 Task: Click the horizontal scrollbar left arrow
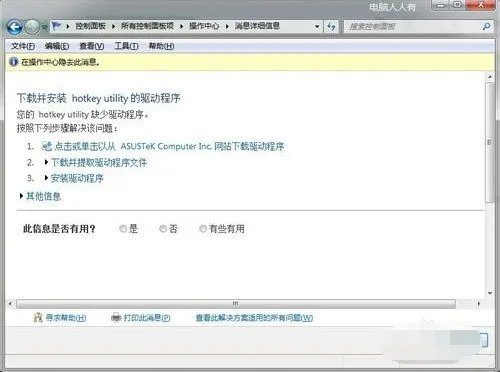click(x=10, y=304)
